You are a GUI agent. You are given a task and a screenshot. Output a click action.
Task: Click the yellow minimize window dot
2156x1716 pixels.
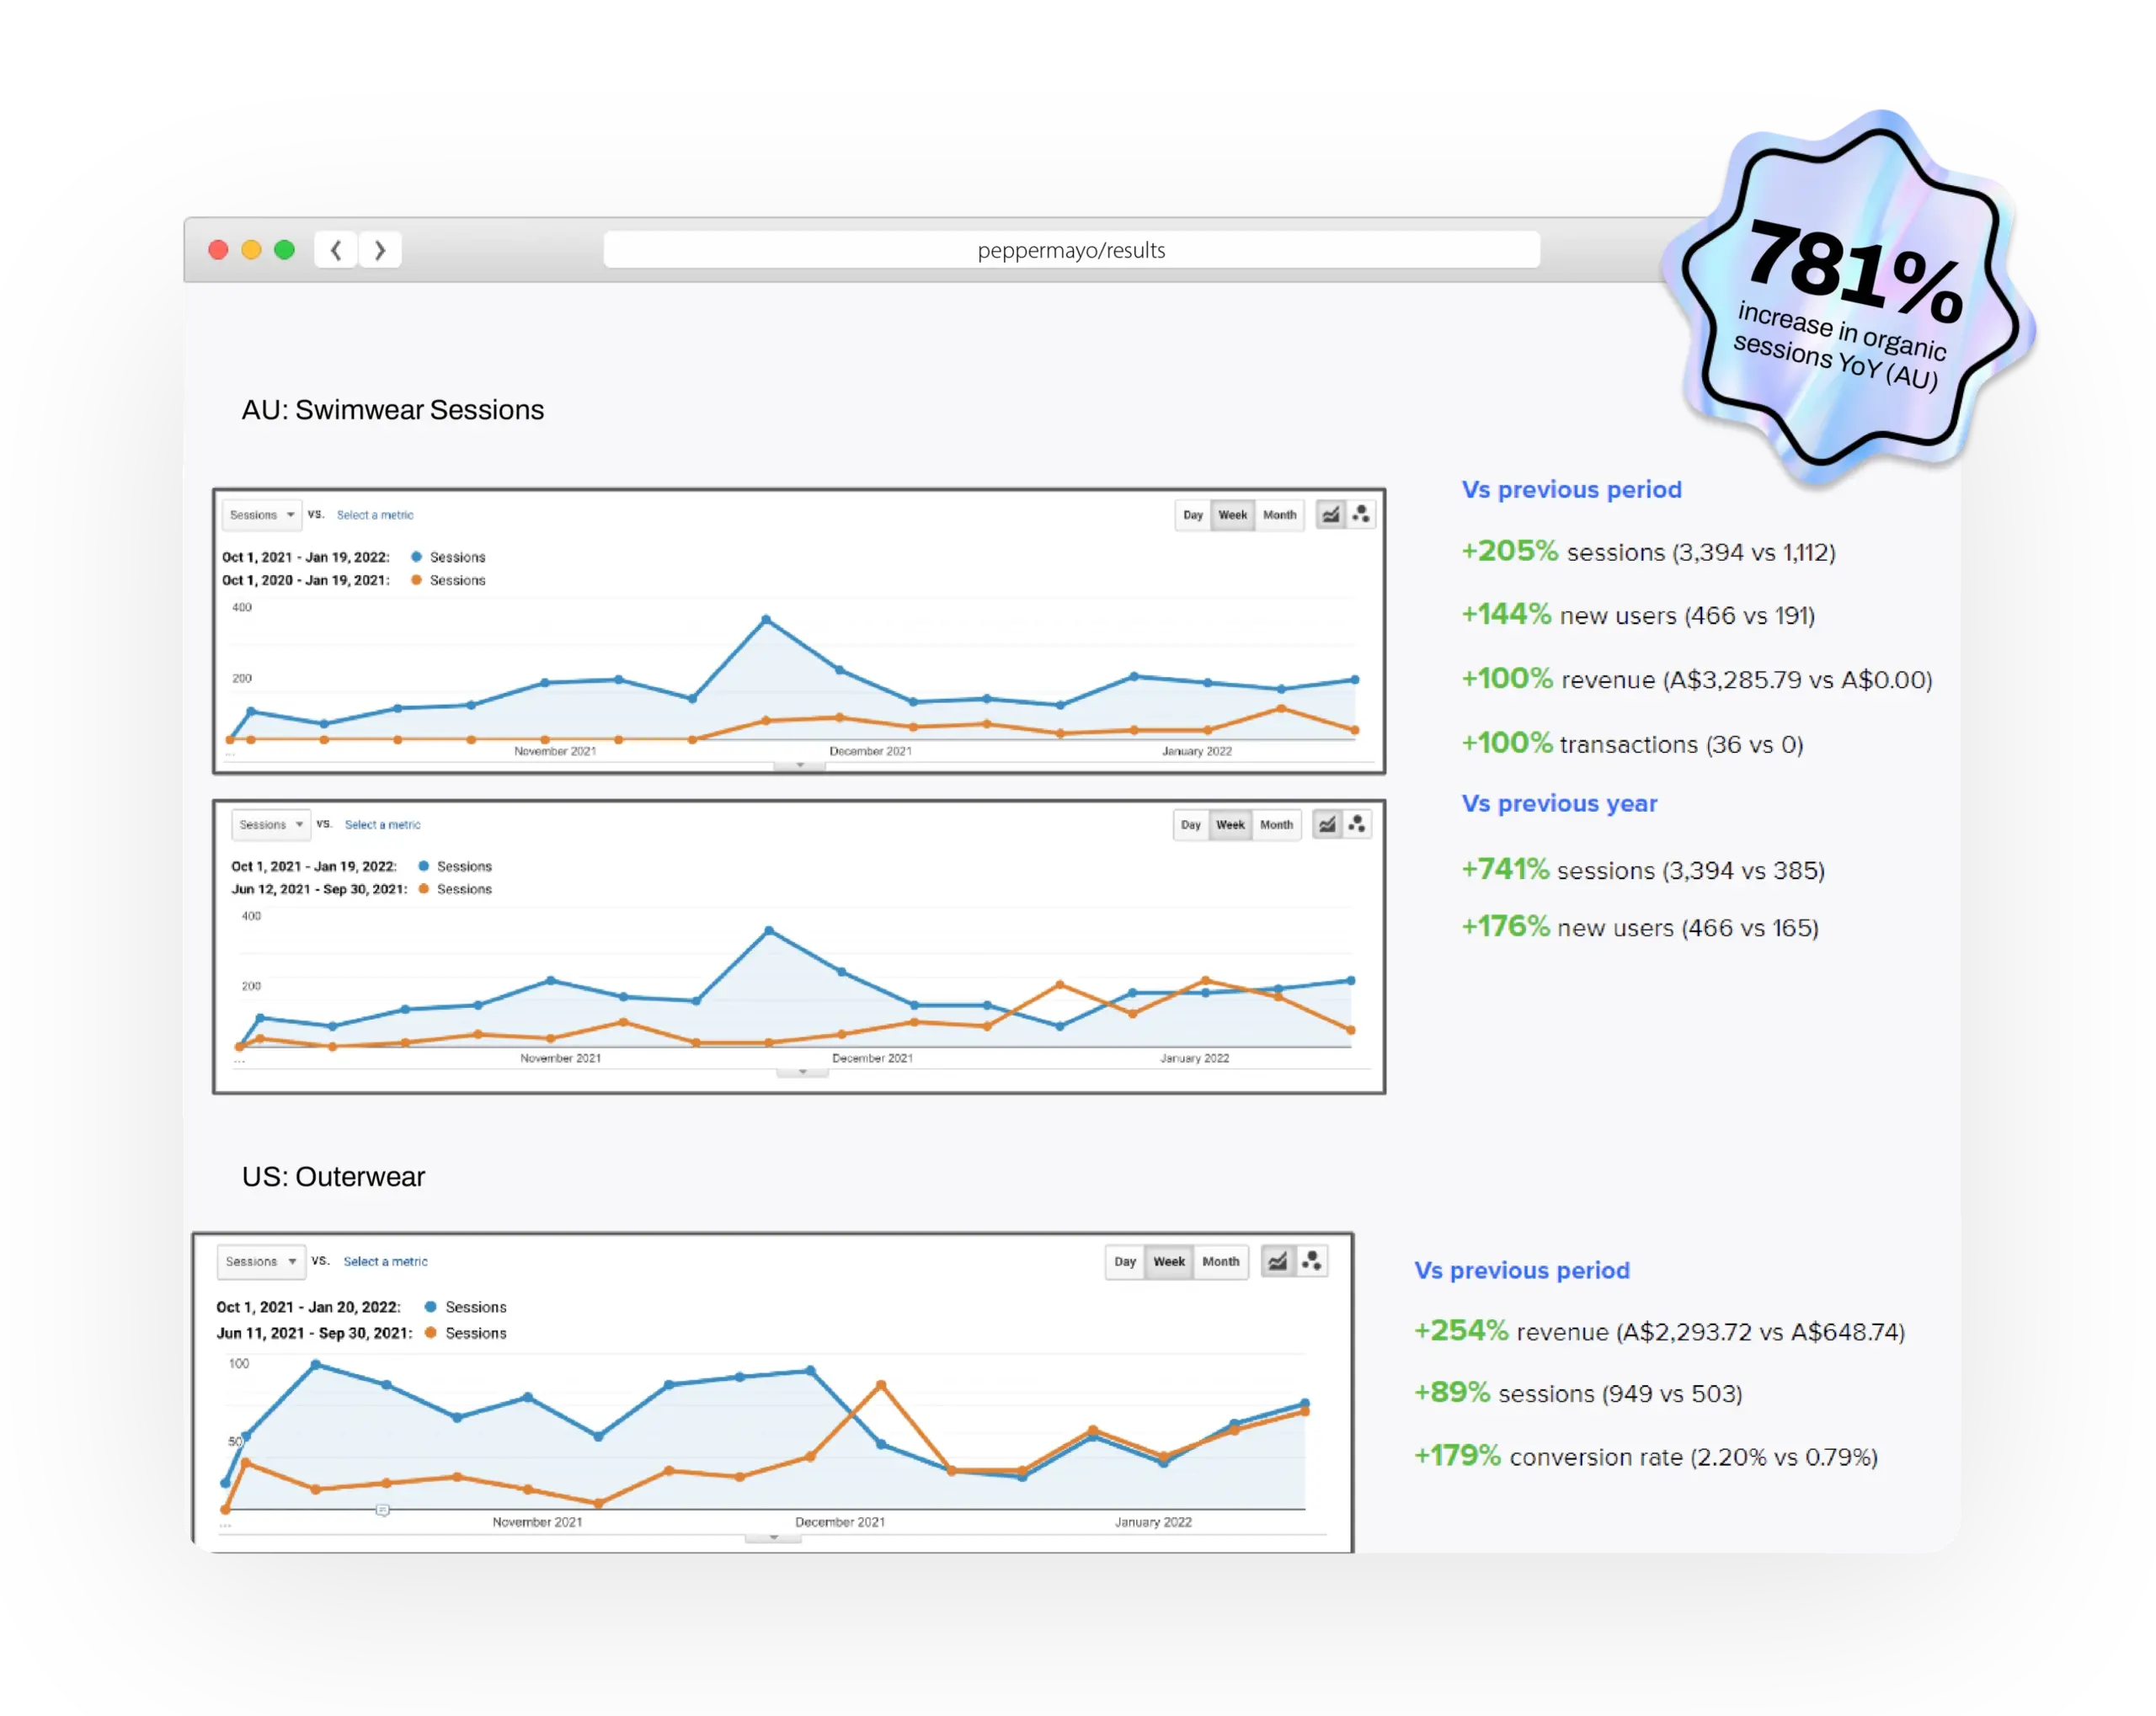pyautogui.click(x=252, y=250)
